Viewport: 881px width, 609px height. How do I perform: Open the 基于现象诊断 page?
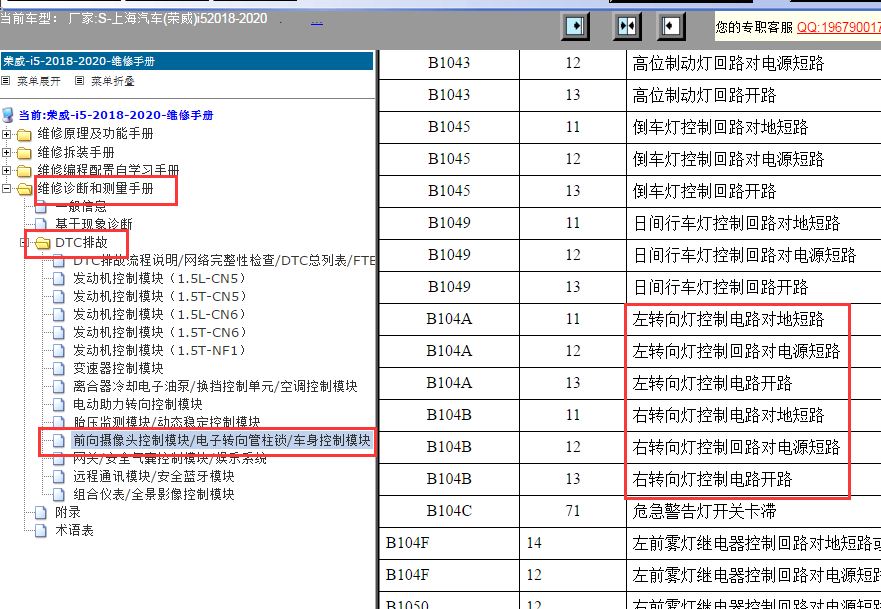tap(94, 224)
